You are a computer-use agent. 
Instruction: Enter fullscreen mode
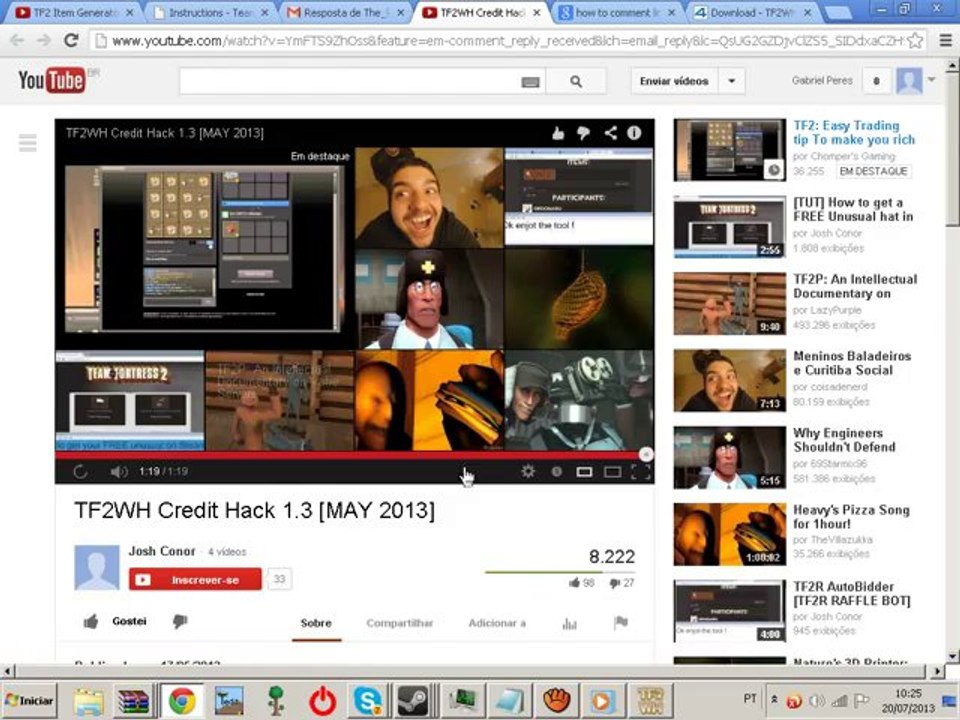coord(640,471)
